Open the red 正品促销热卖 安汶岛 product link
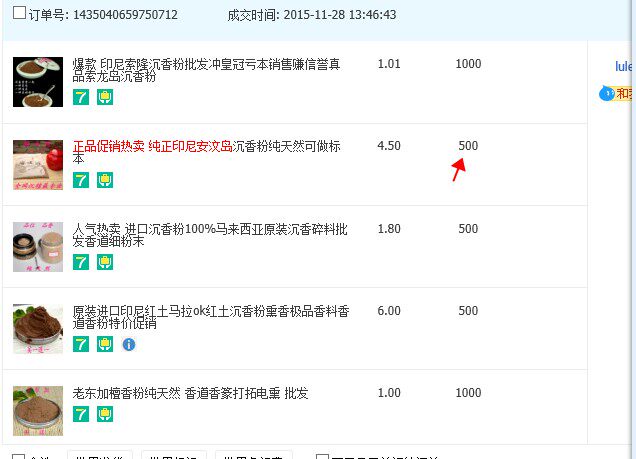The height and width of the screenshot is (459, 636). pos(153,146)
